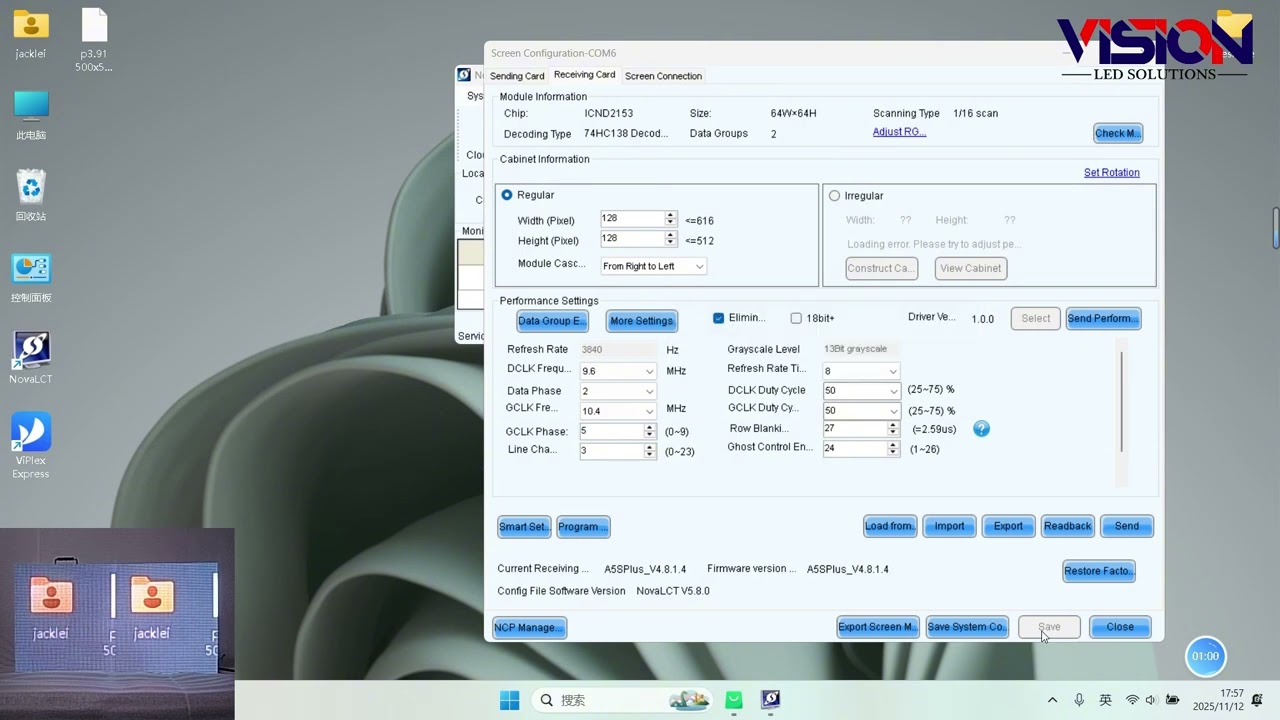Click the Height (Pixel) spinner field
Screen dimensions: 1280x720
pos(638,238)
